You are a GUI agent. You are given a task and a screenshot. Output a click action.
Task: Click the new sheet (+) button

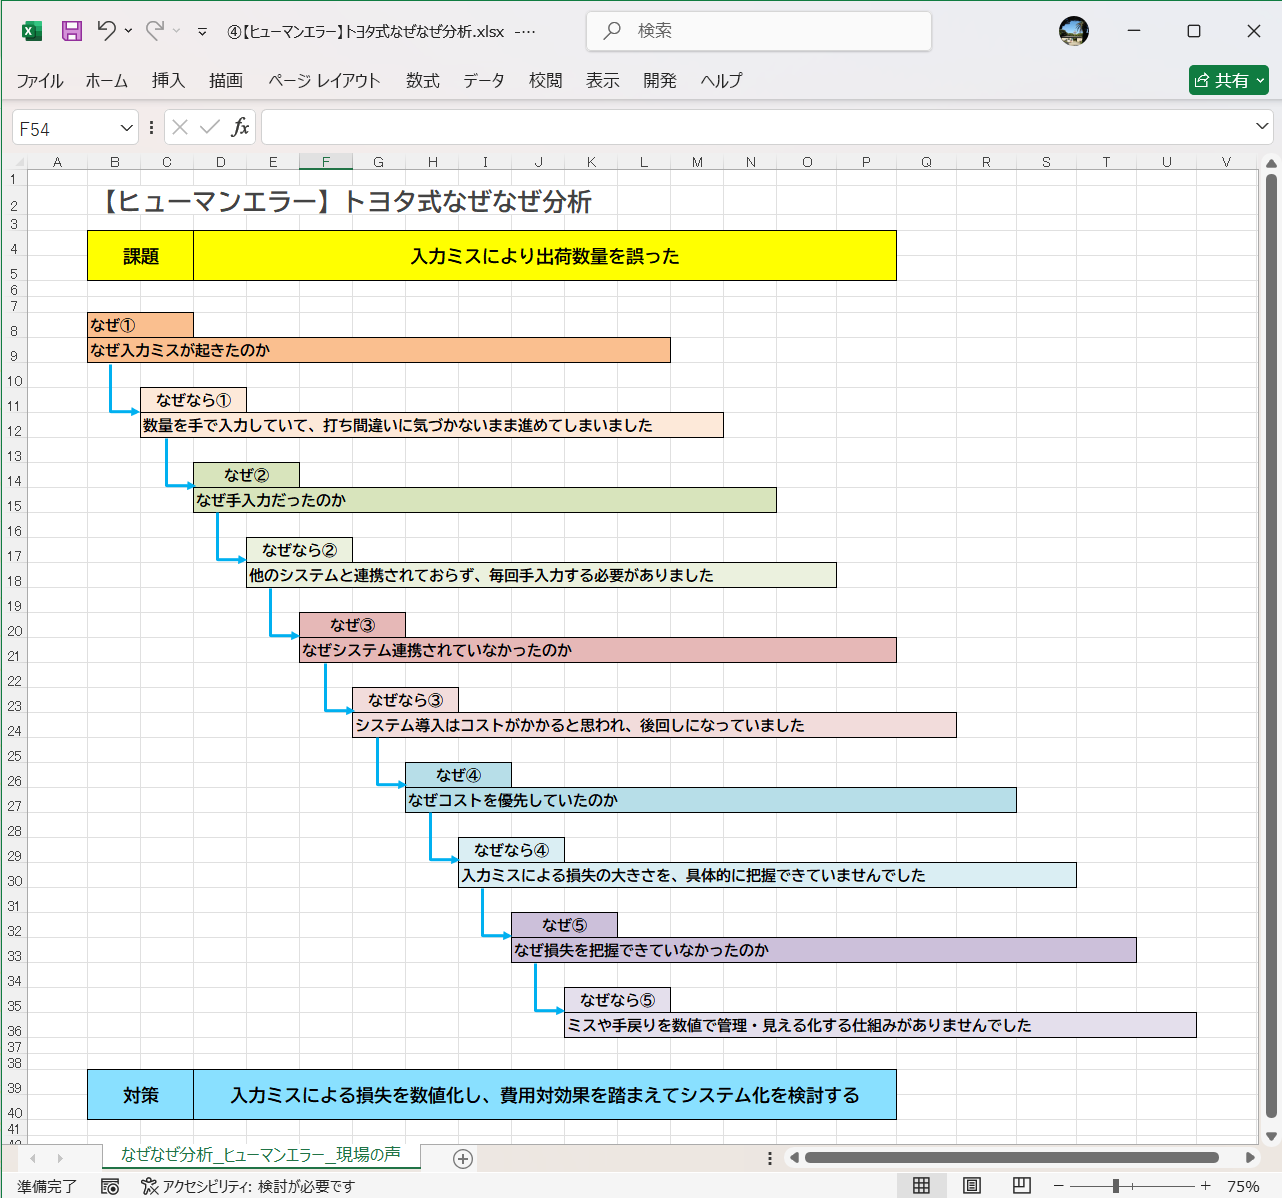(x=462, y=1158)
